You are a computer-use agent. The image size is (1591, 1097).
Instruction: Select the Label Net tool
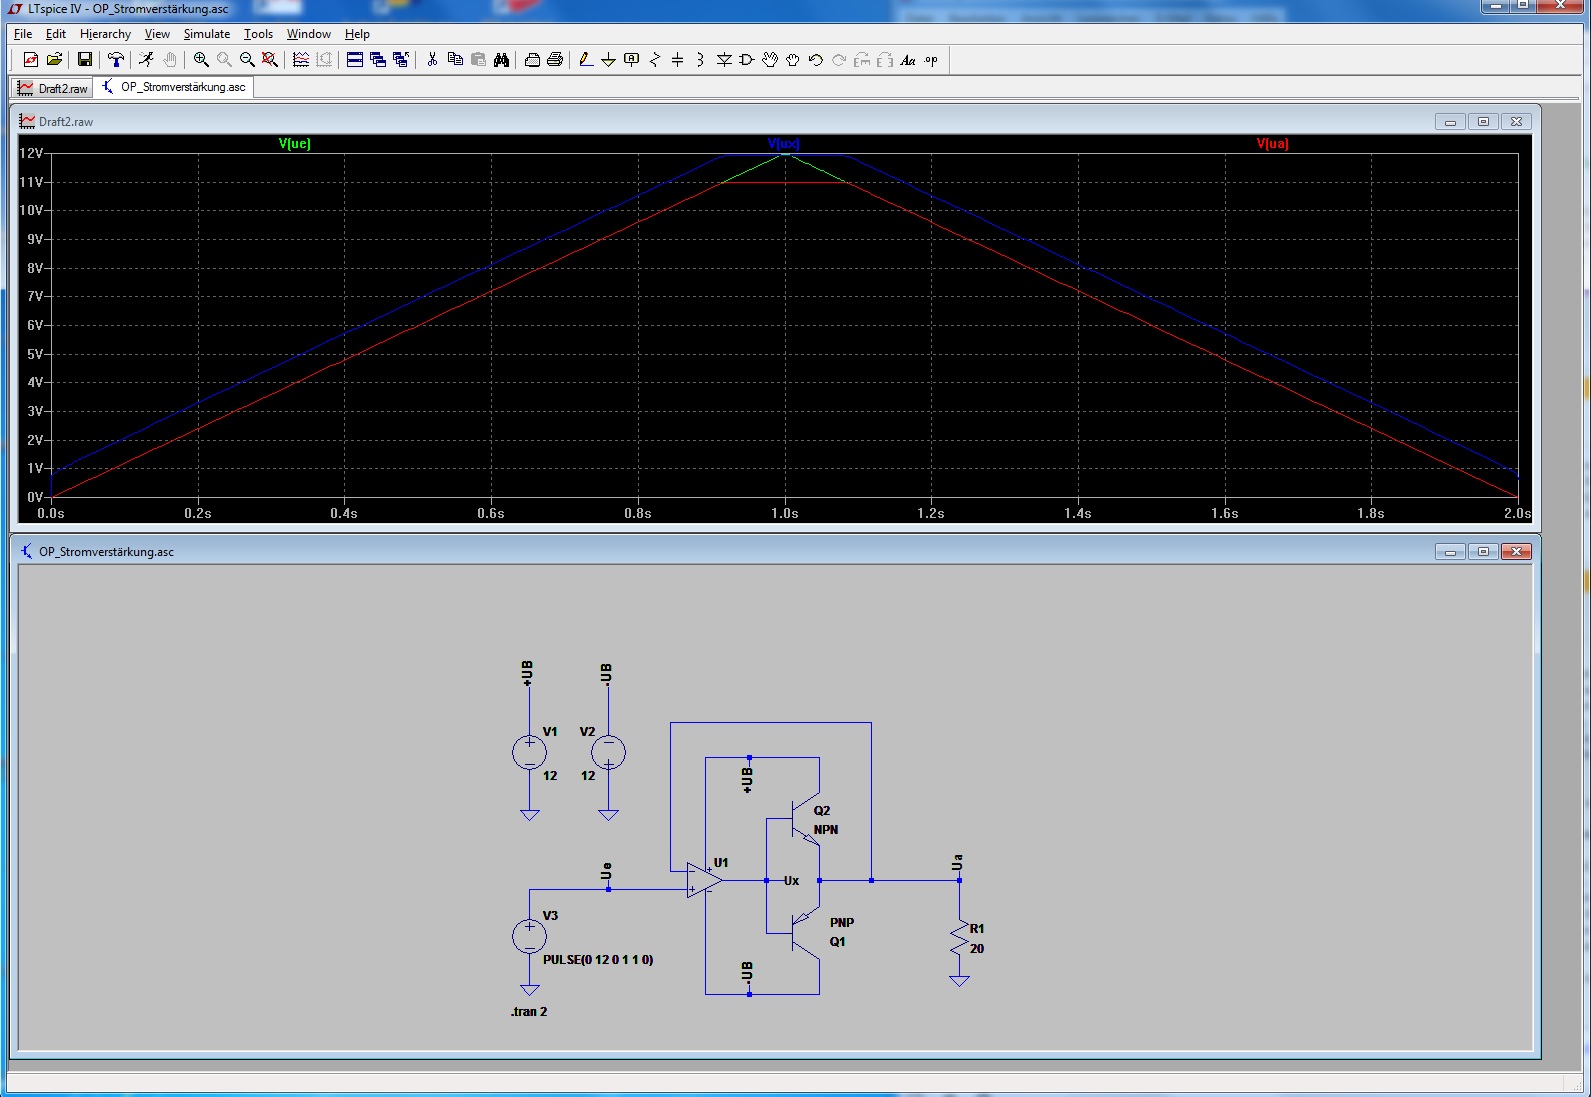(x=631, y=60)
